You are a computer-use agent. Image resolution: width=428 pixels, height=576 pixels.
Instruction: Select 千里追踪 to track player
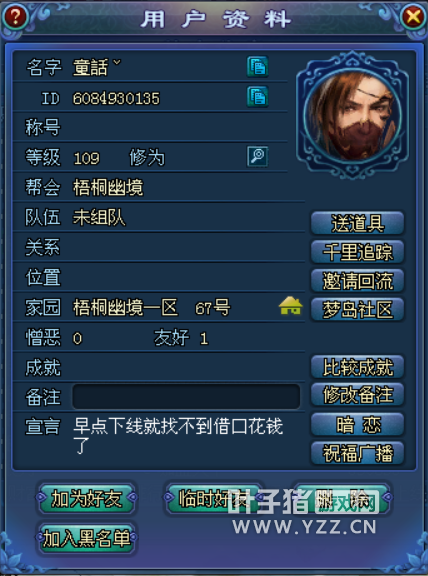[x=357, y=252]
